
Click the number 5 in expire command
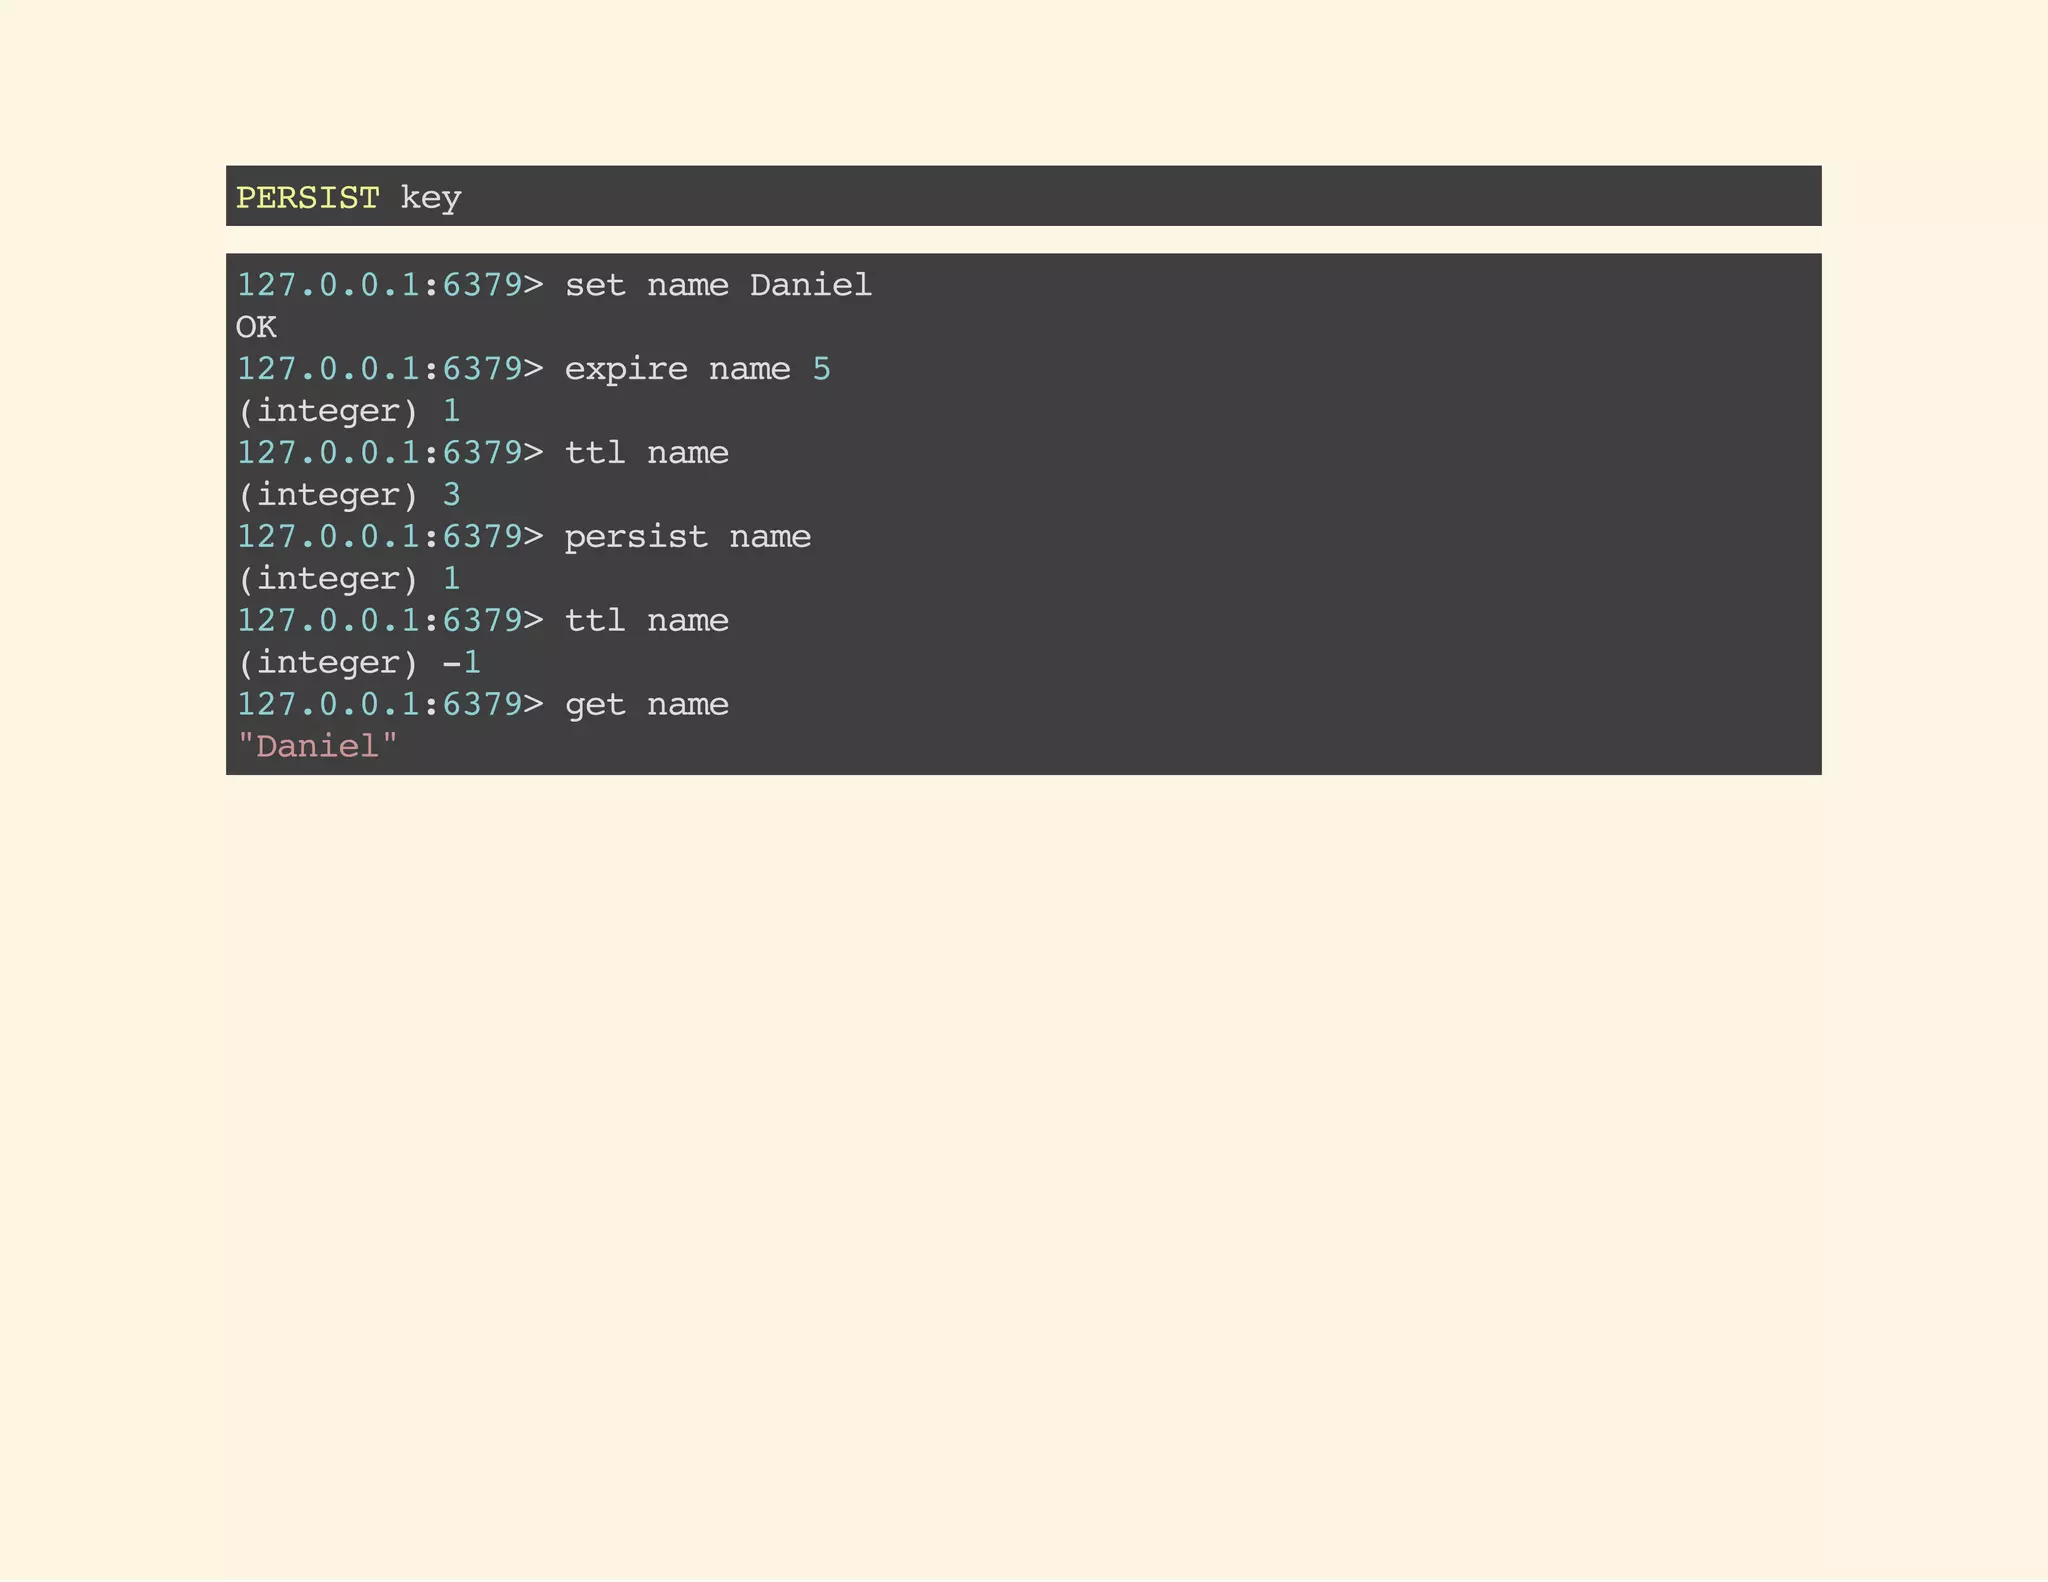pyautogui.click(x=821, y=369)
